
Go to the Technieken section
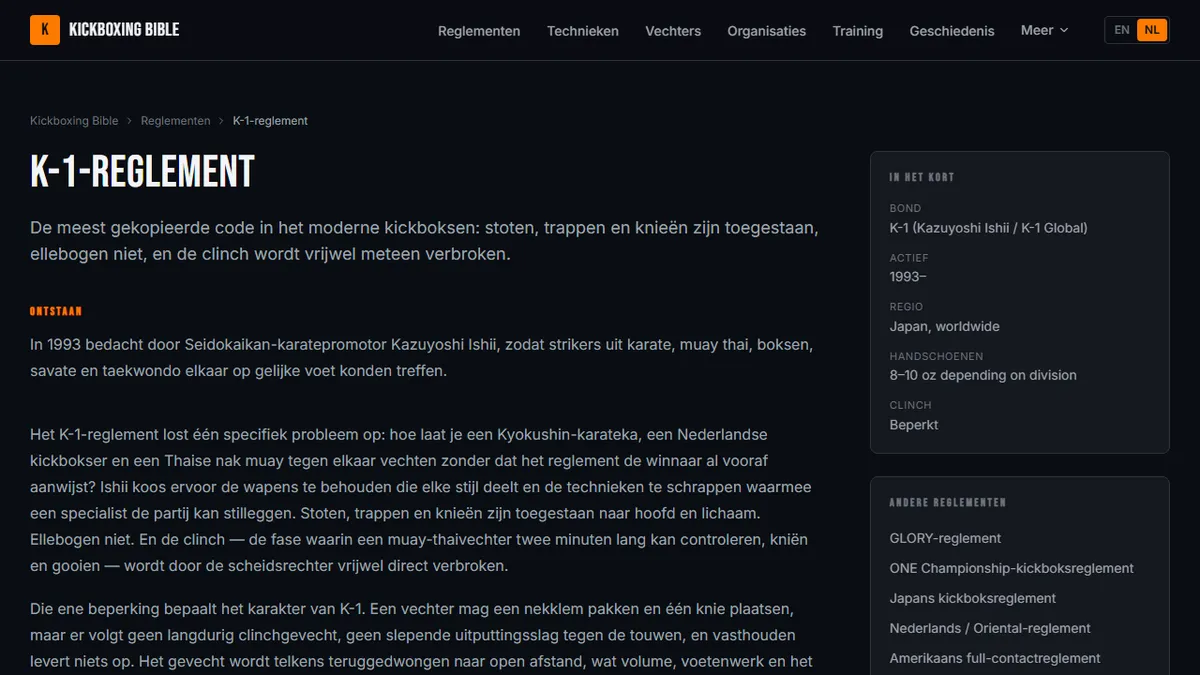point(583,31)
